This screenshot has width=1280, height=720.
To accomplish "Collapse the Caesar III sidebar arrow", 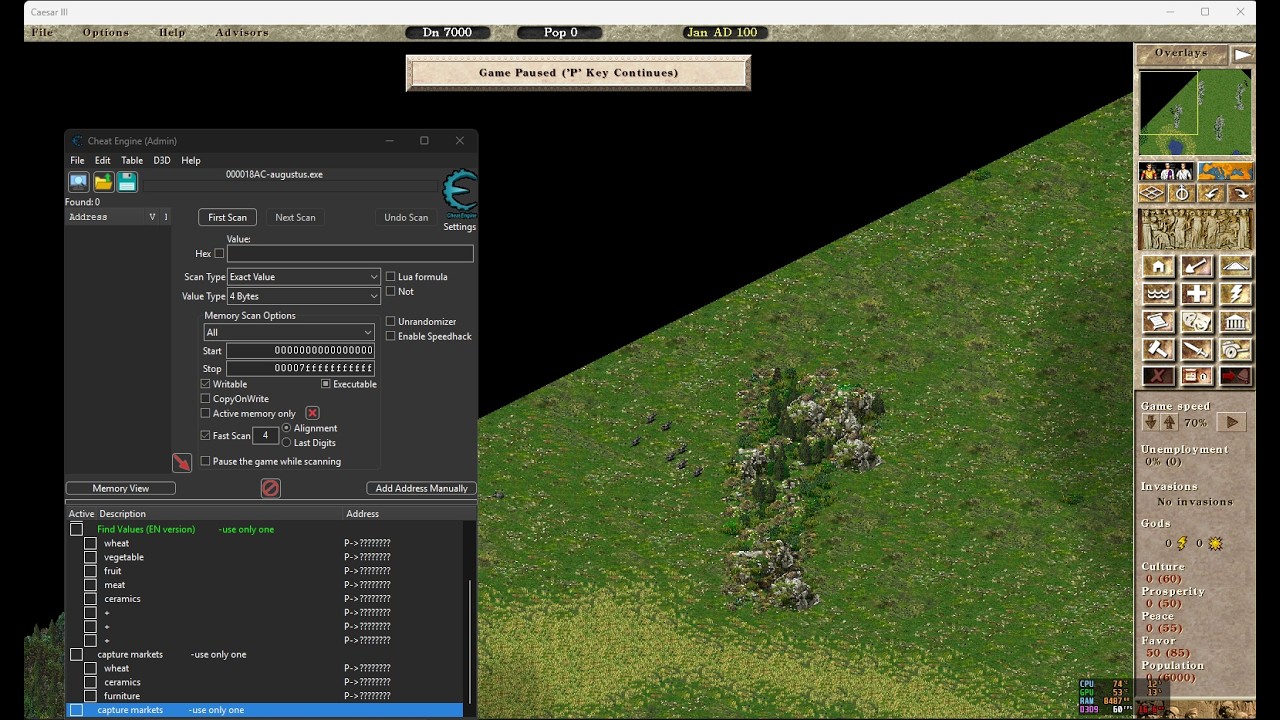I will coord(1242,54).
